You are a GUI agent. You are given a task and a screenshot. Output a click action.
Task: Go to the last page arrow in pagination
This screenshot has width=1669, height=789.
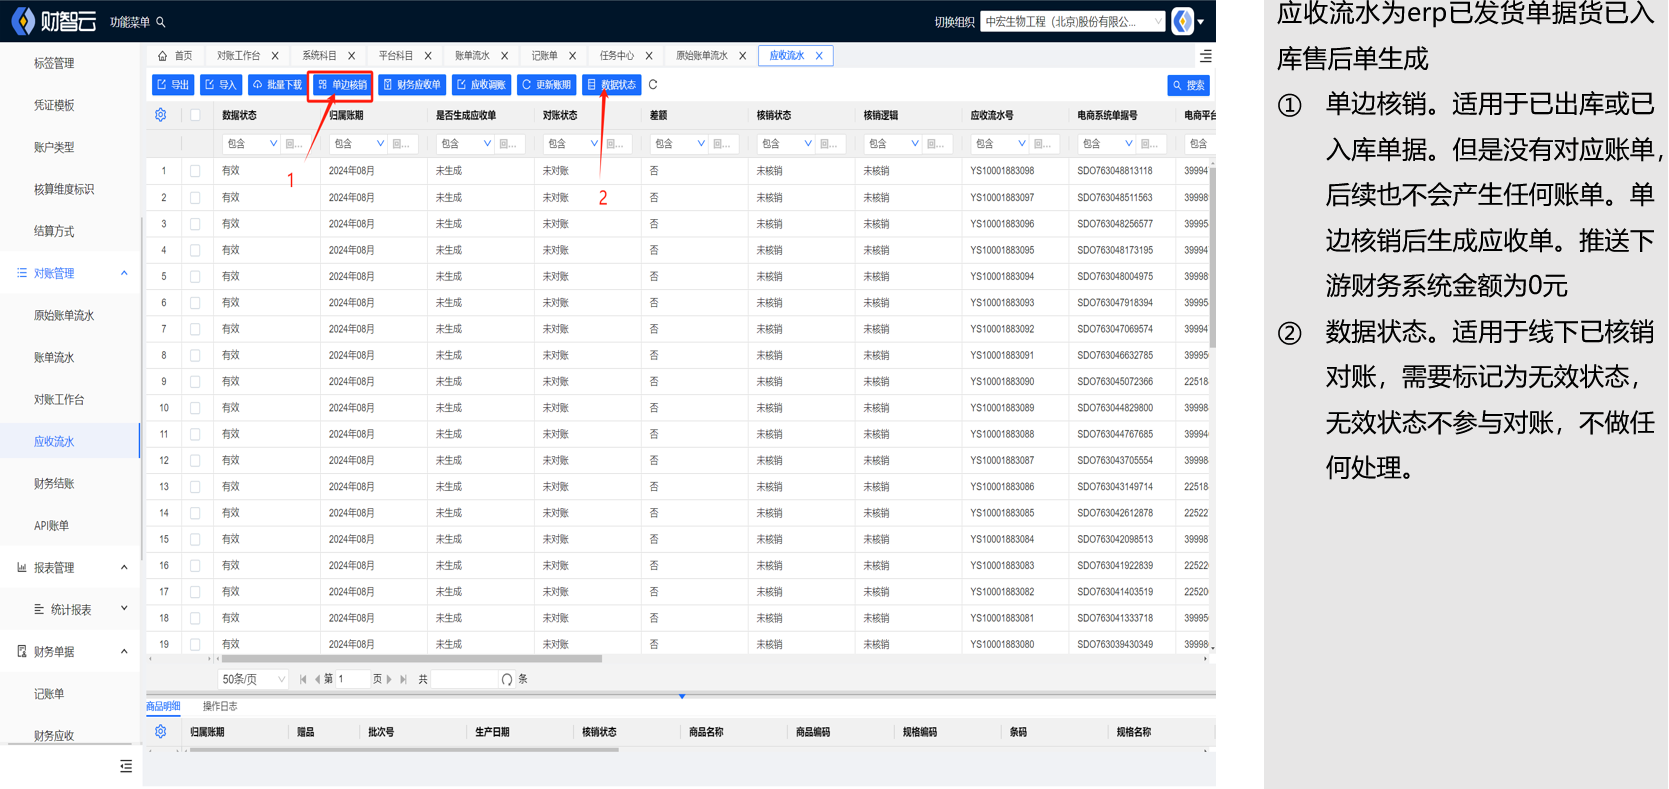click(403, 679)
